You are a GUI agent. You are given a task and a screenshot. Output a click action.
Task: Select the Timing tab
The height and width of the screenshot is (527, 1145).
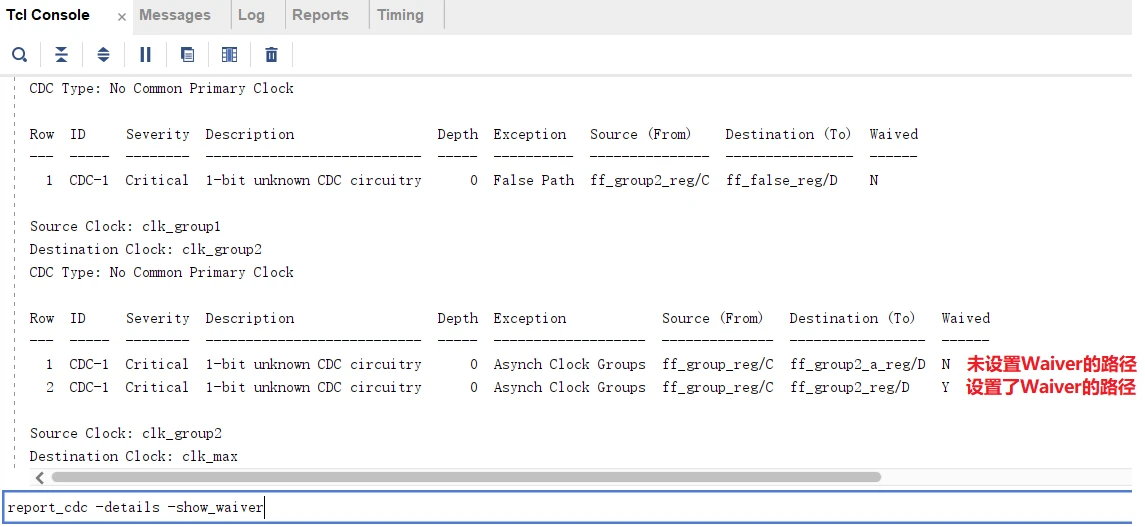[x=400, y=15]
